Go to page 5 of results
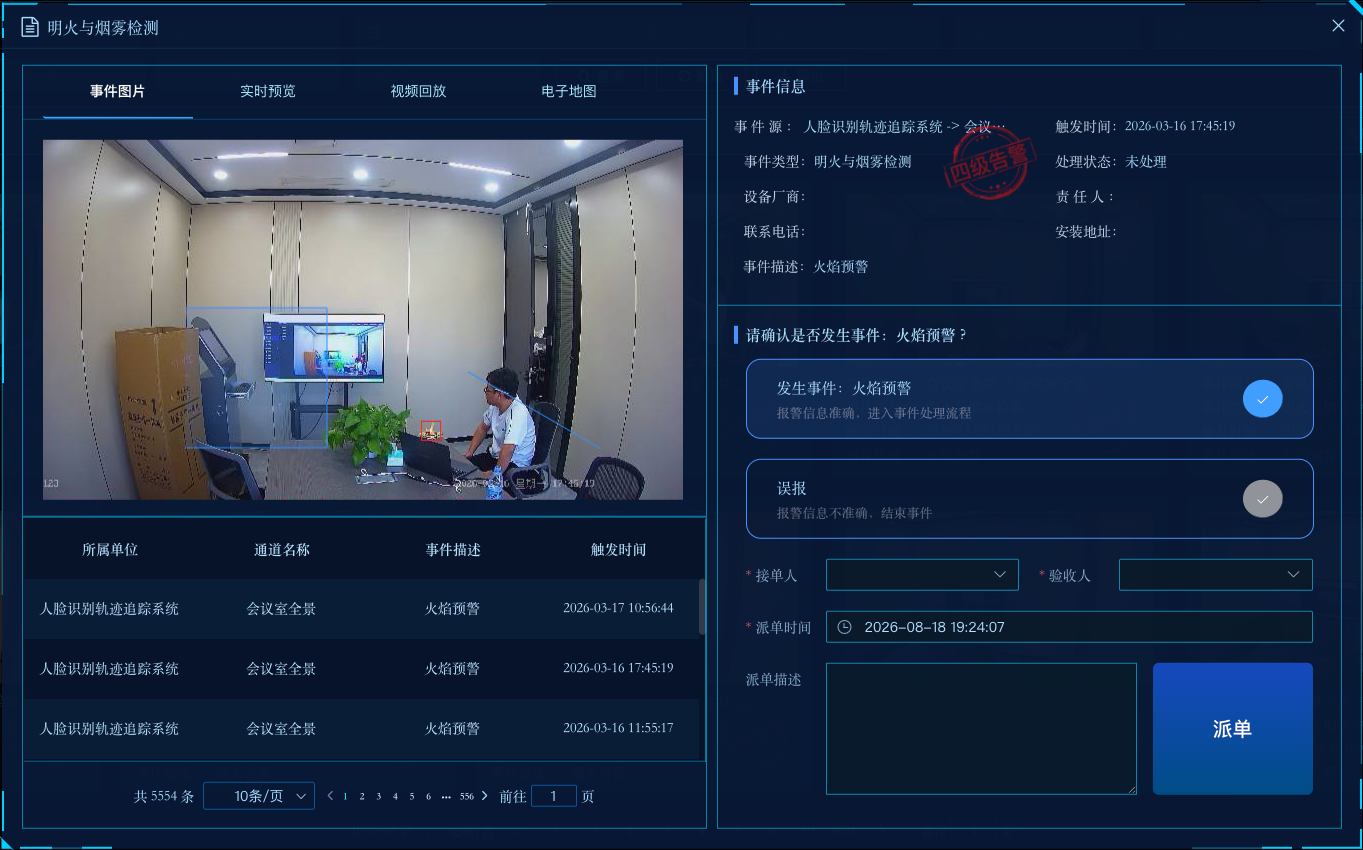1363x850 pixels. tap(412, 797)
